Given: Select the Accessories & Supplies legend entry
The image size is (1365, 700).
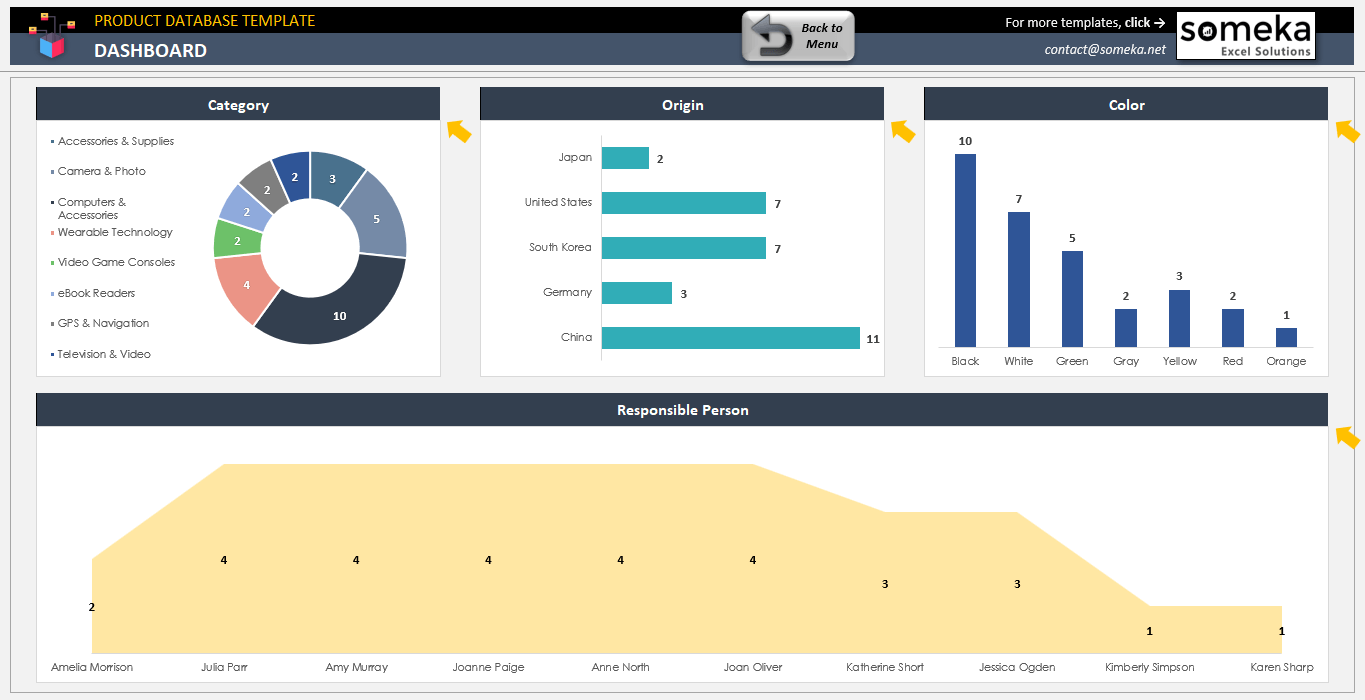Looking at the screenshot, I should coord(115,141).
